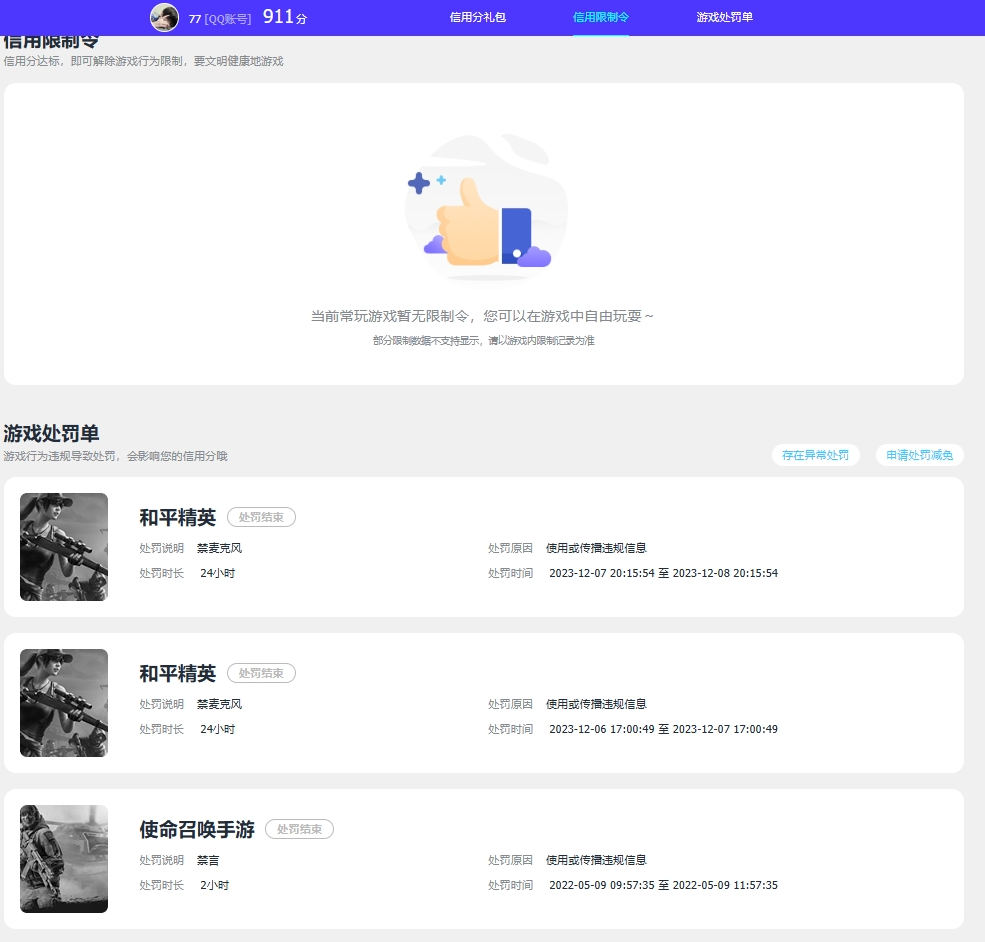
Task: Click the 911分 credit score
Action: click(285, 17)
